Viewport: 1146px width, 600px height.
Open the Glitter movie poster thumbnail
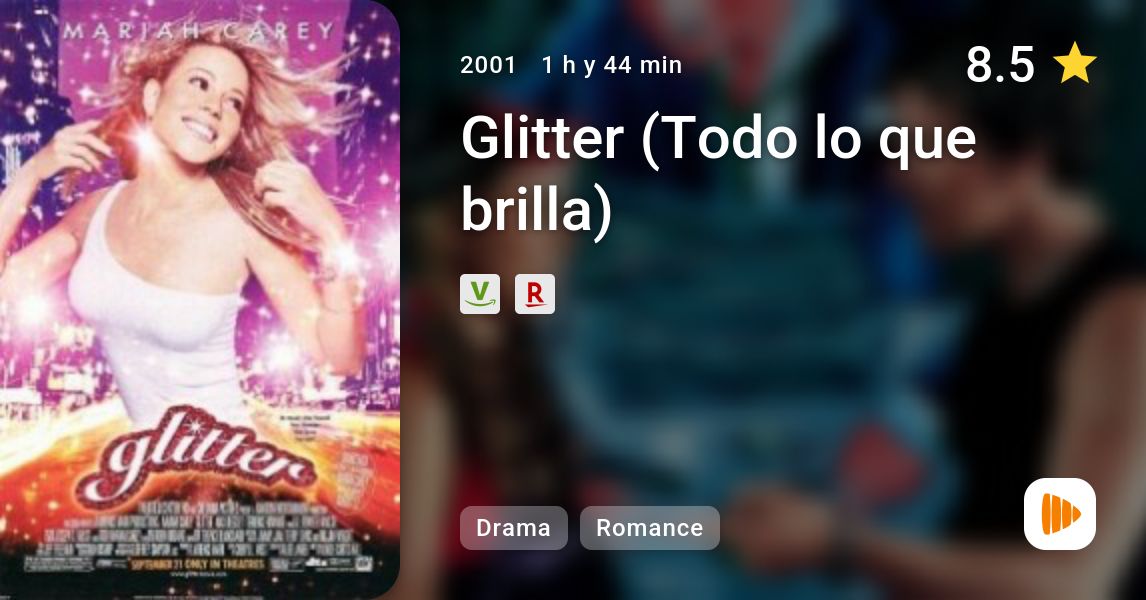pyautogui.click(x=200, y=300)
